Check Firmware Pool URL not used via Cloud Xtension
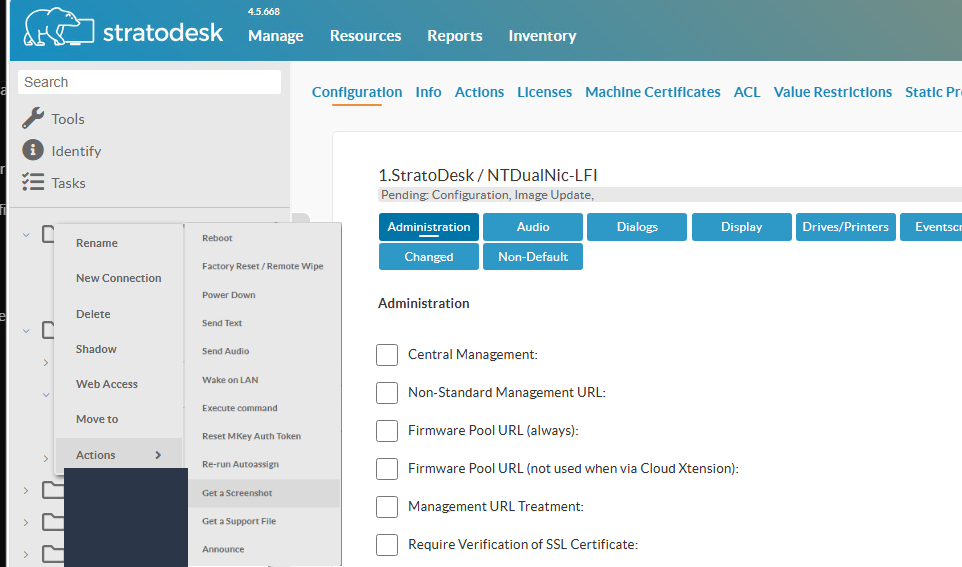This screenshot has height=567, width=962. pyautogui.click(x=387, y=469)
